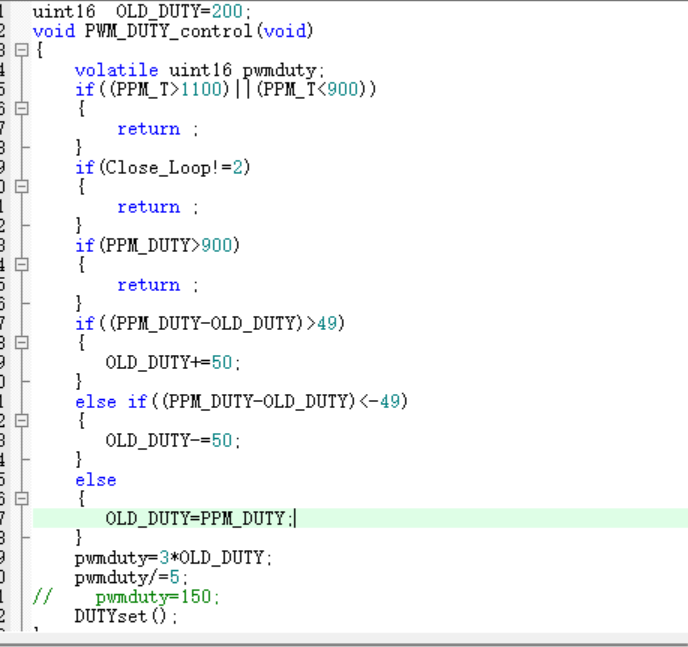Click the pwmduty=3*OLD_DUTY statement
688x647 pixels.
coord(173,558)
